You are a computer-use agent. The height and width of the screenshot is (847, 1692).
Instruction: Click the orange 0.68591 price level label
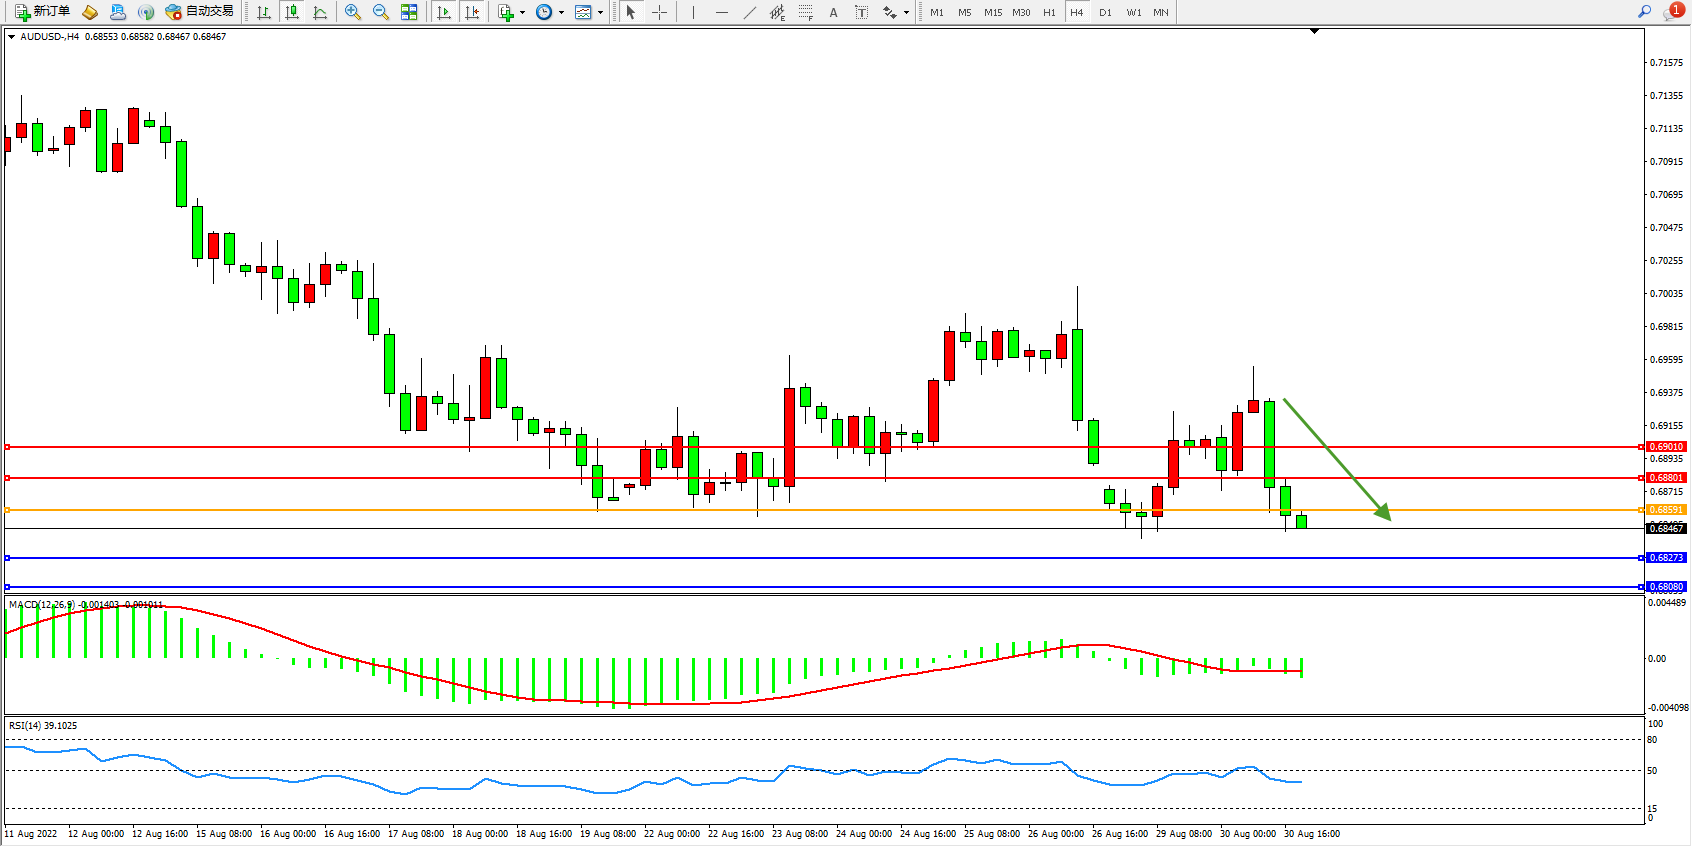coord(1666,510)
